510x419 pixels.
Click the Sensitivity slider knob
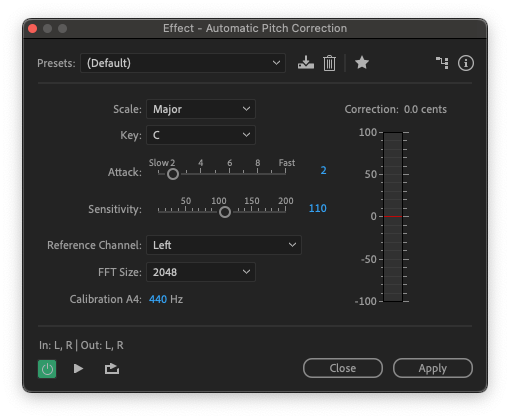(x=225, y=212)
